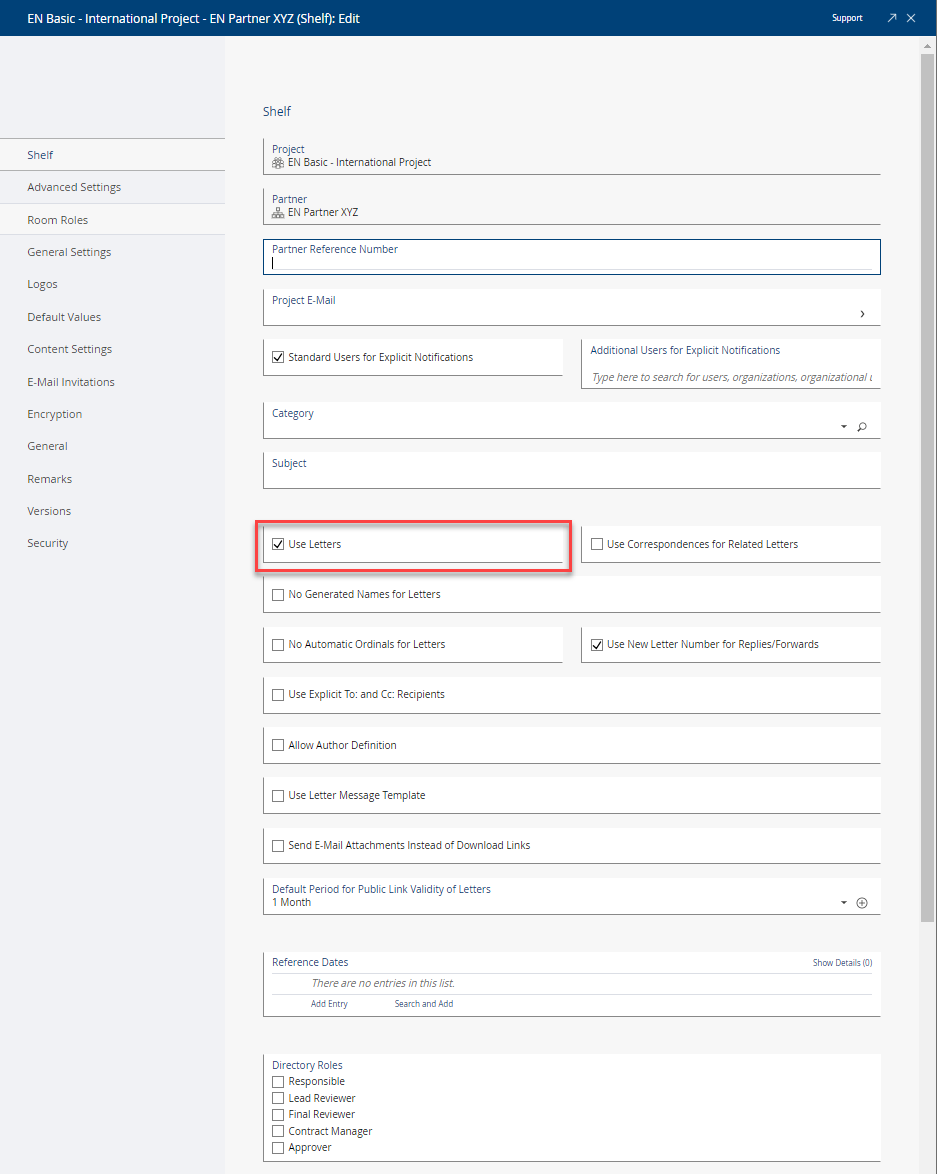Open the Category dropdown arrow

(x=843, y=427)
